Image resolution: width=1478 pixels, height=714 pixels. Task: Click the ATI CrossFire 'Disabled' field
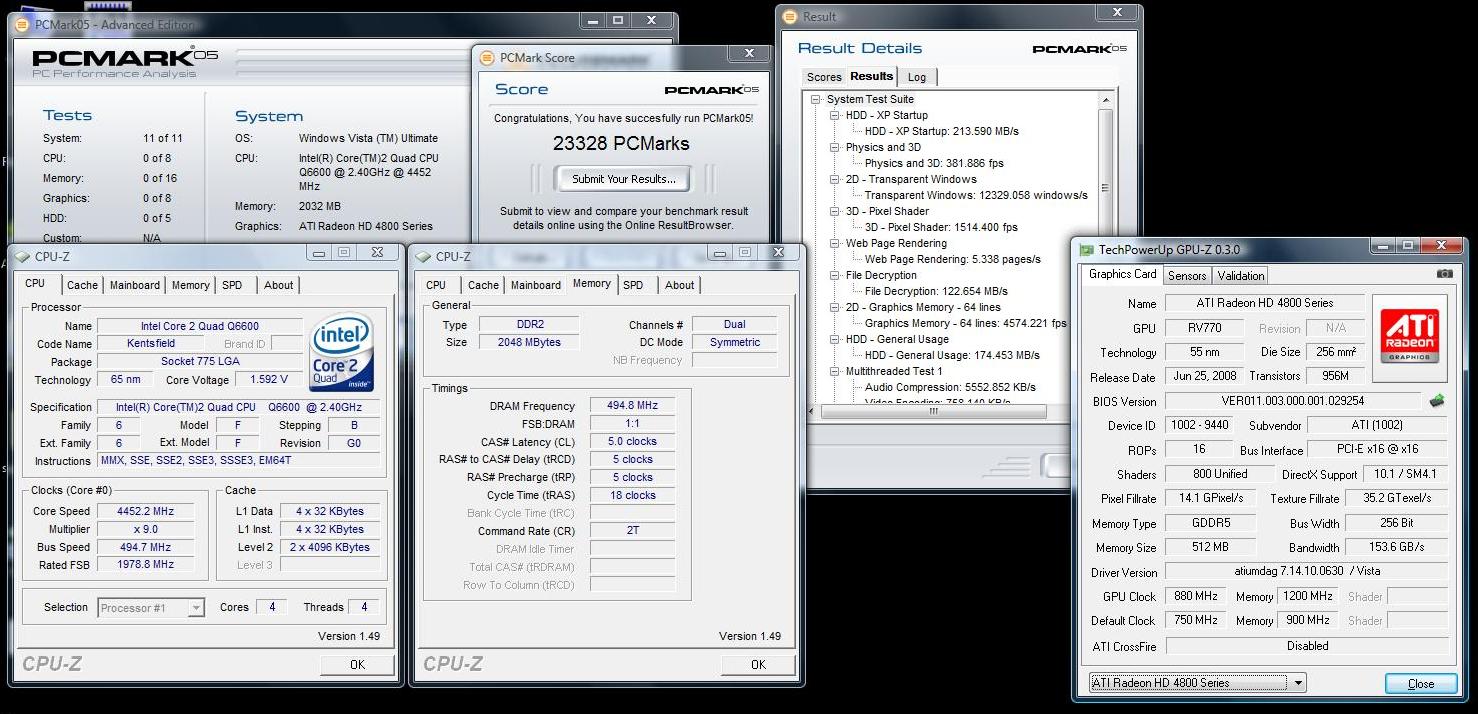1307,646
